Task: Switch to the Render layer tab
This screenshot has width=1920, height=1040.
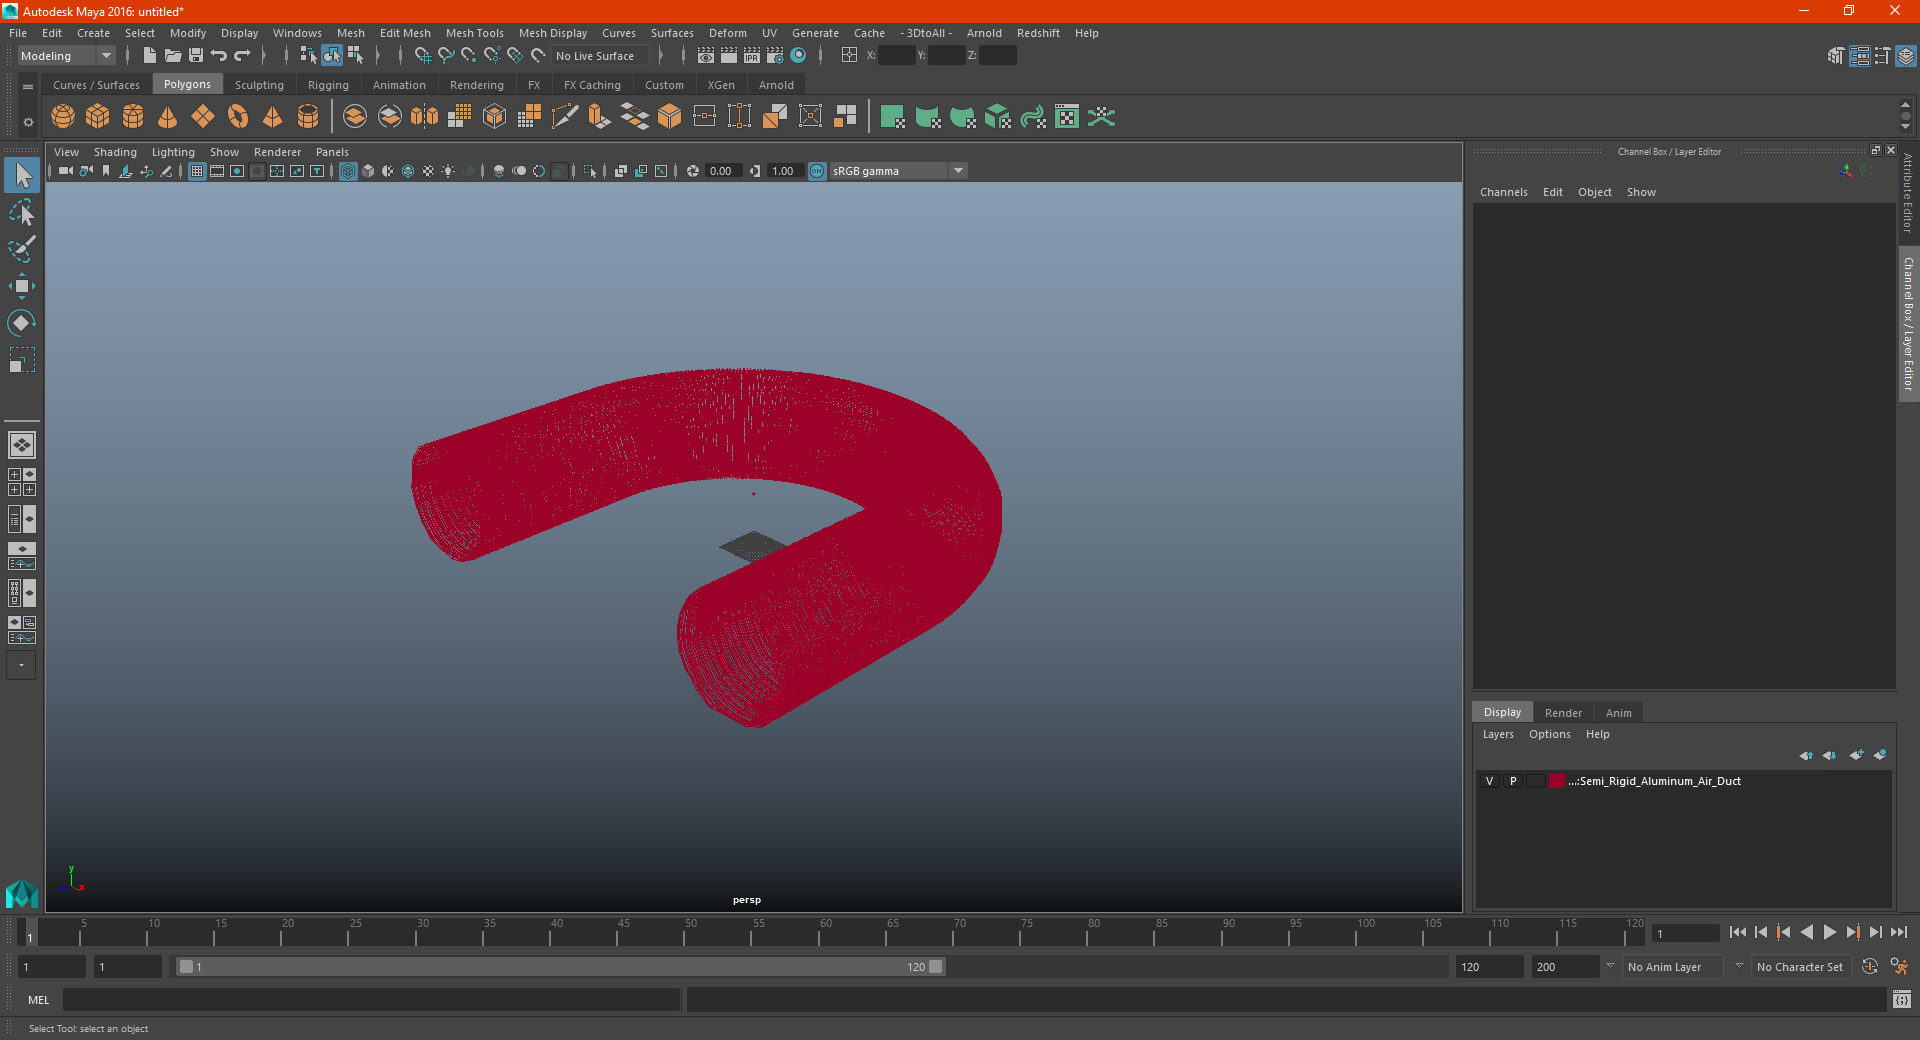Action: click(x=1563, y=713)
